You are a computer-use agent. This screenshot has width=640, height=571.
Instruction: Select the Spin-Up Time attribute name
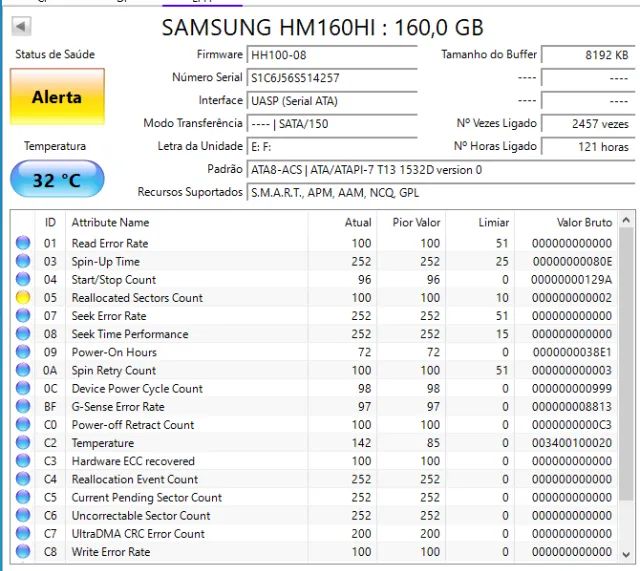pos(106,262)
